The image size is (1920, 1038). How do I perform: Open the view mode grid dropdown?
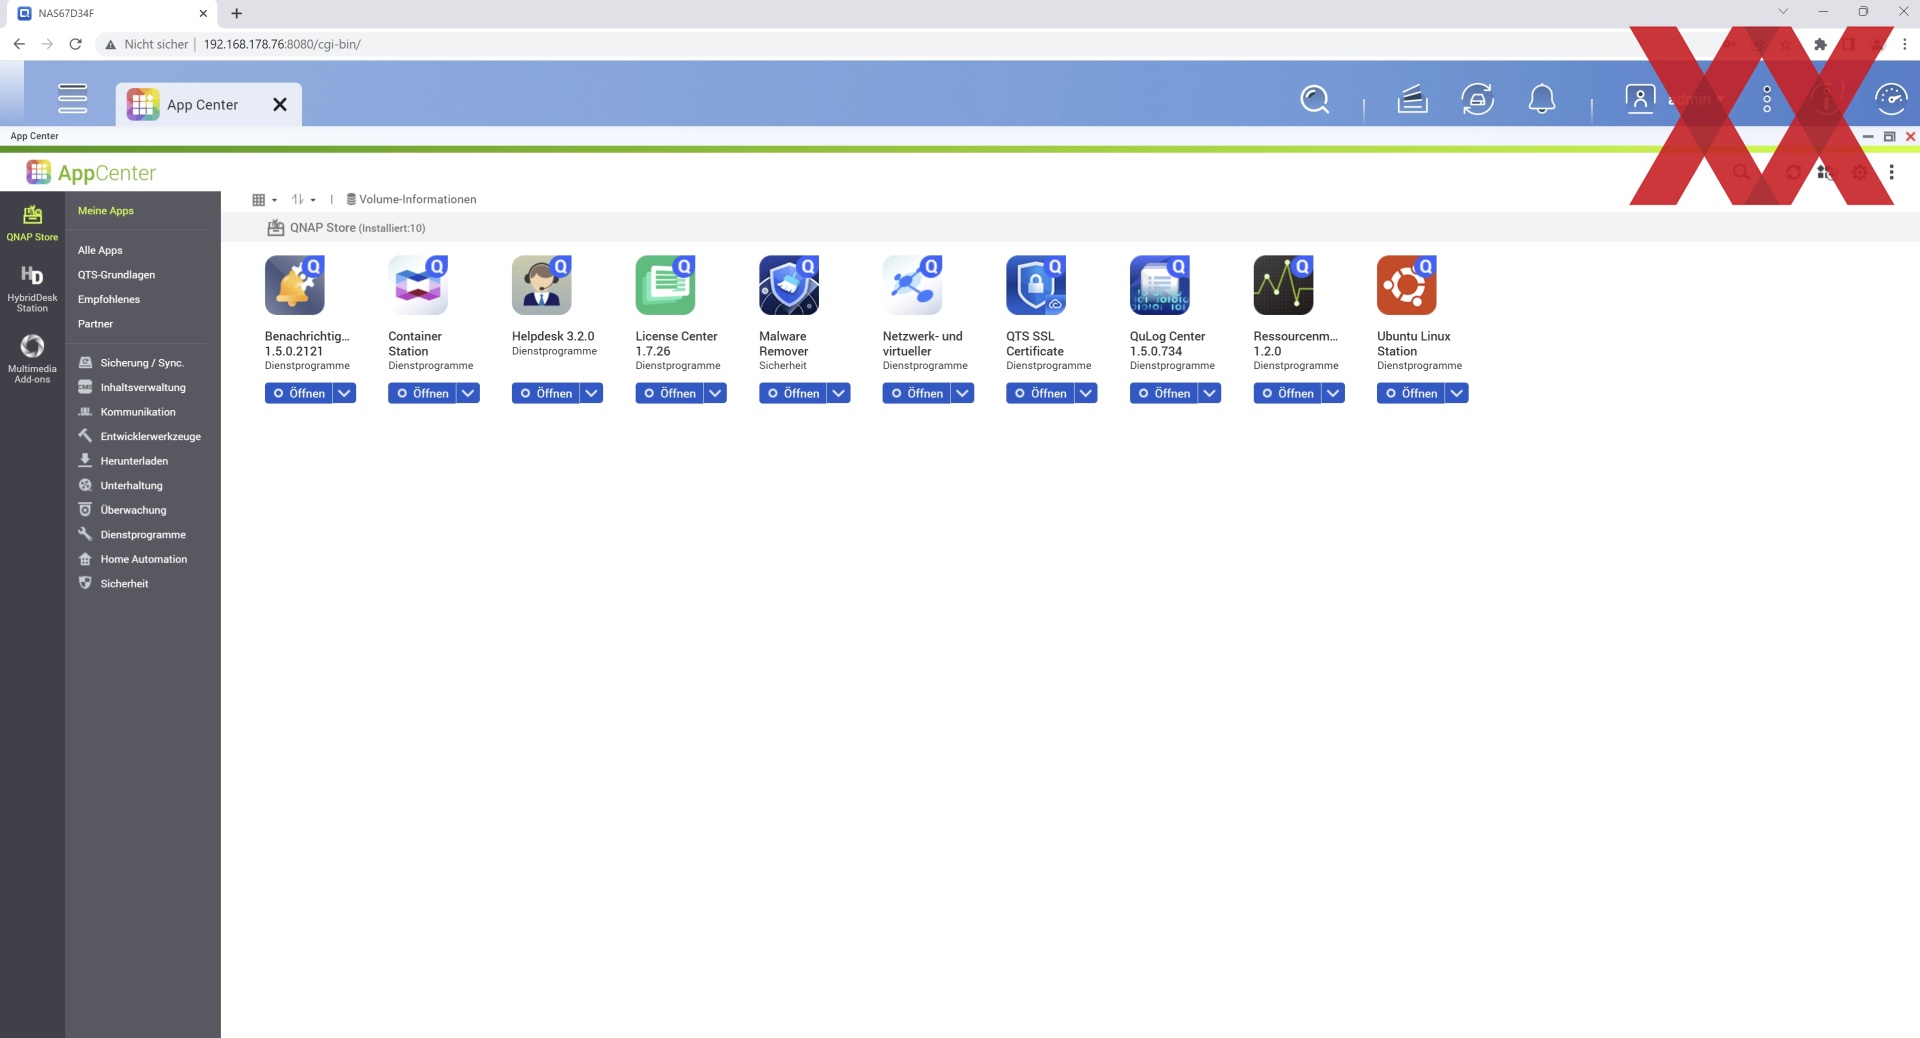265,200
